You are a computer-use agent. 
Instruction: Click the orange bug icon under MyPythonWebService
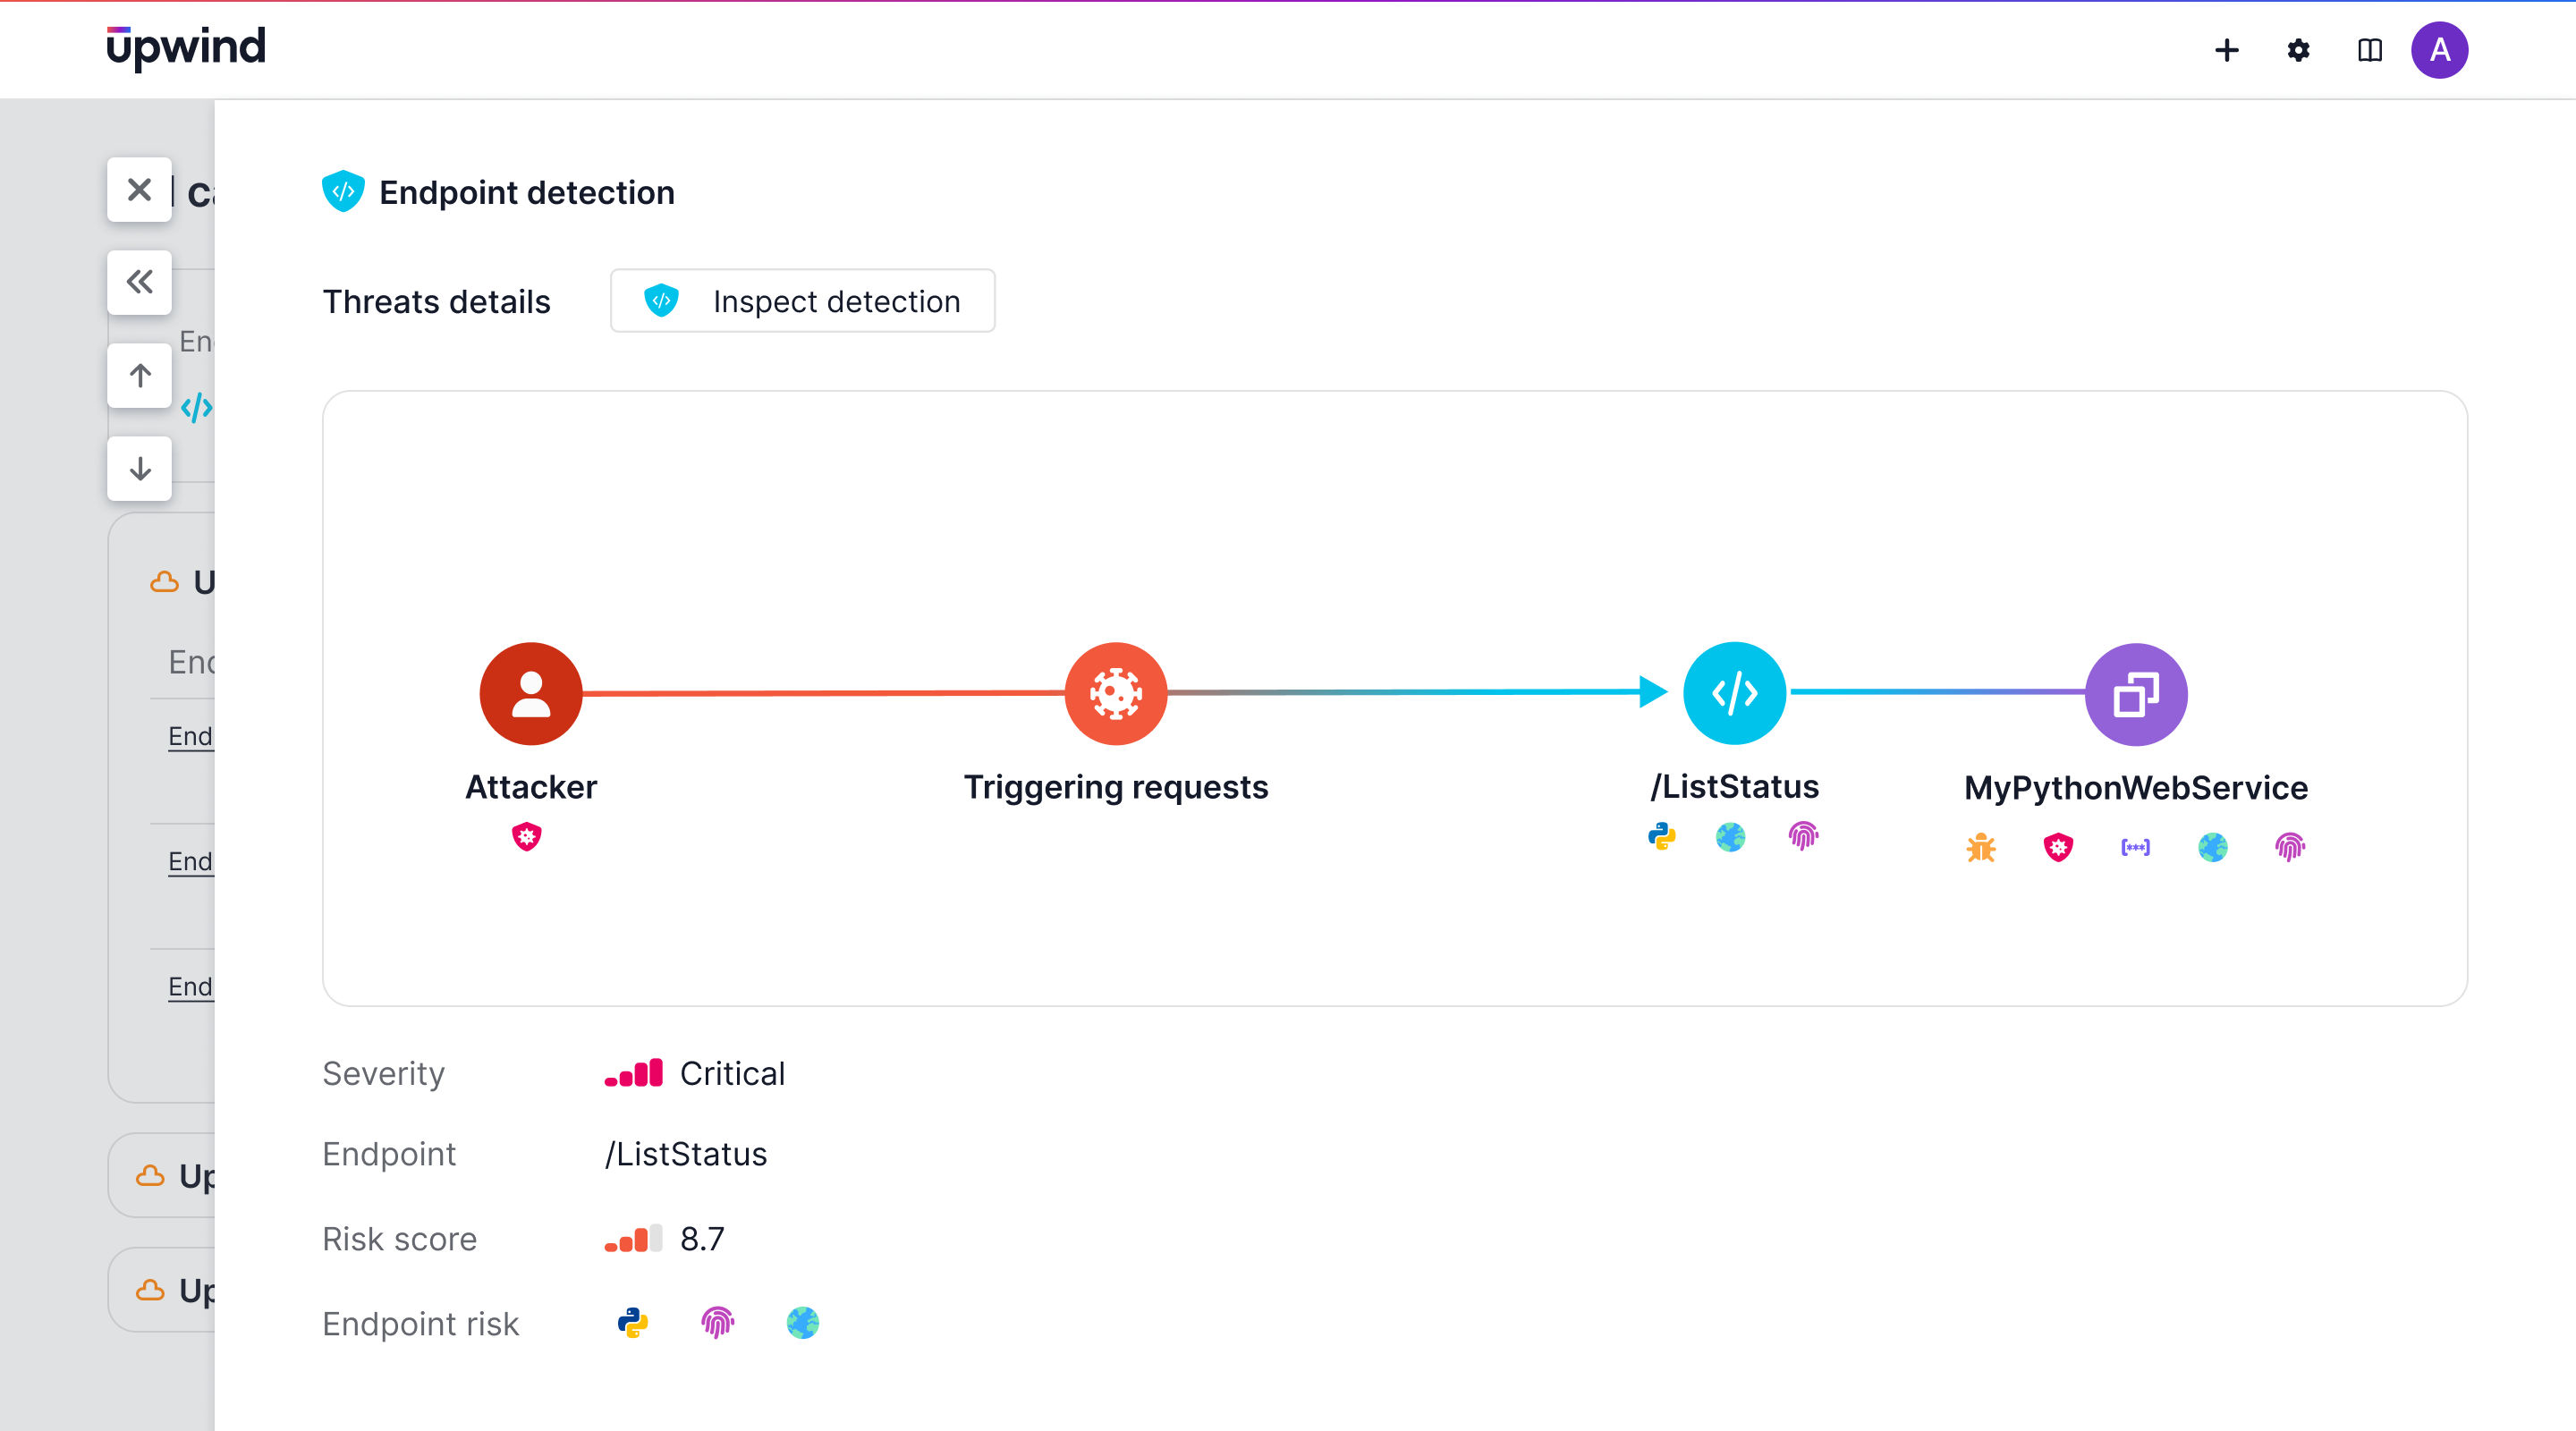pyautogui.click(x=1980, y=847)
